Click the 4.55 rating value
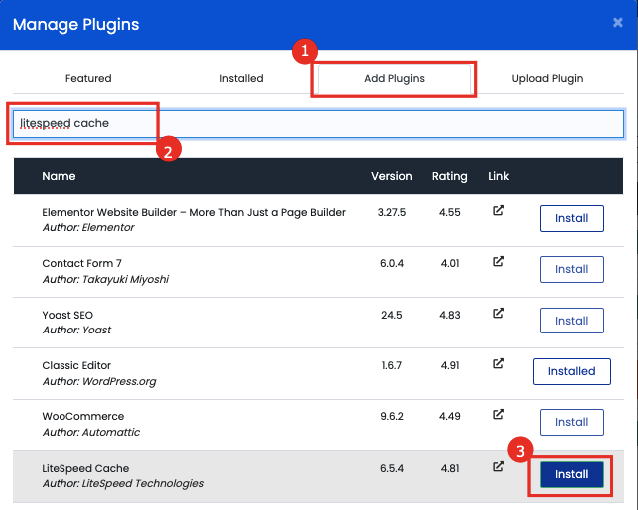Viewport: 638px width, 510px height. coord(450,212)
